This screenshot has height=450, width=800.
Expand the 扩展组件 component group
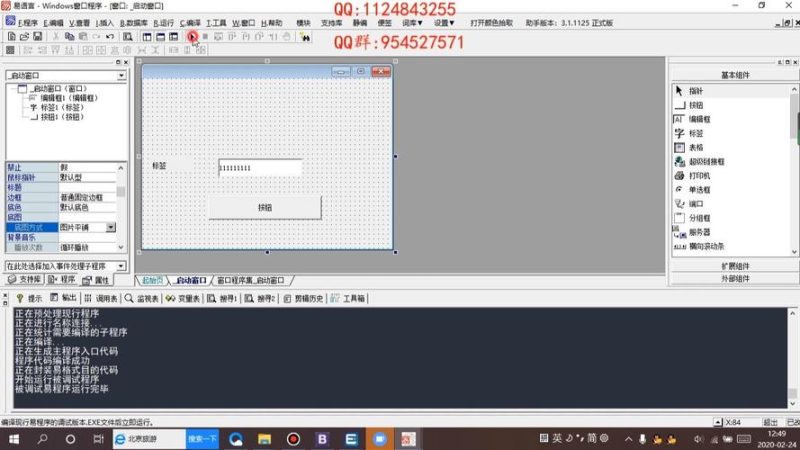click(x=735, y=266)
